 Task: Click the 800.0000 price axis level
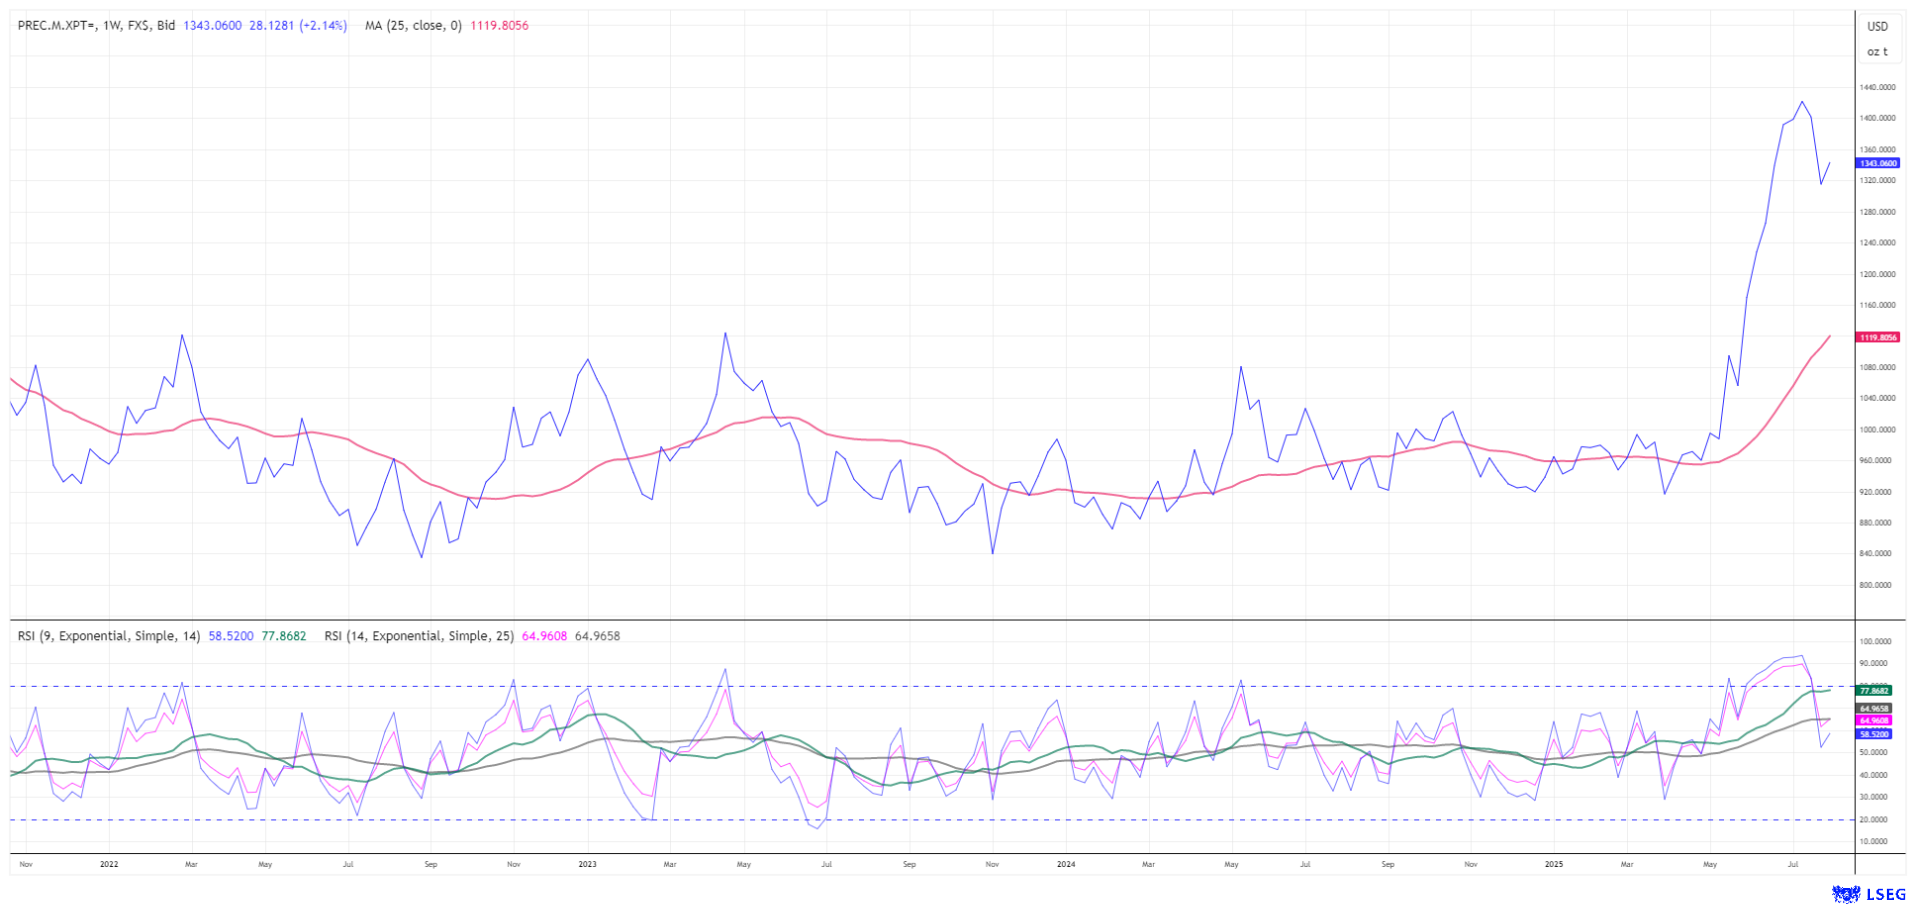click(x=1877, y=585)
